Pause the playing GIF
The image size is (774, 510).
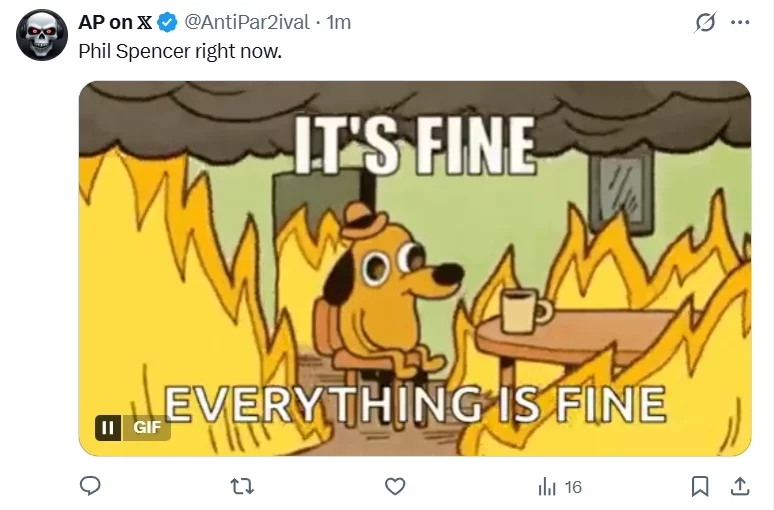click(x=108, y=428)
